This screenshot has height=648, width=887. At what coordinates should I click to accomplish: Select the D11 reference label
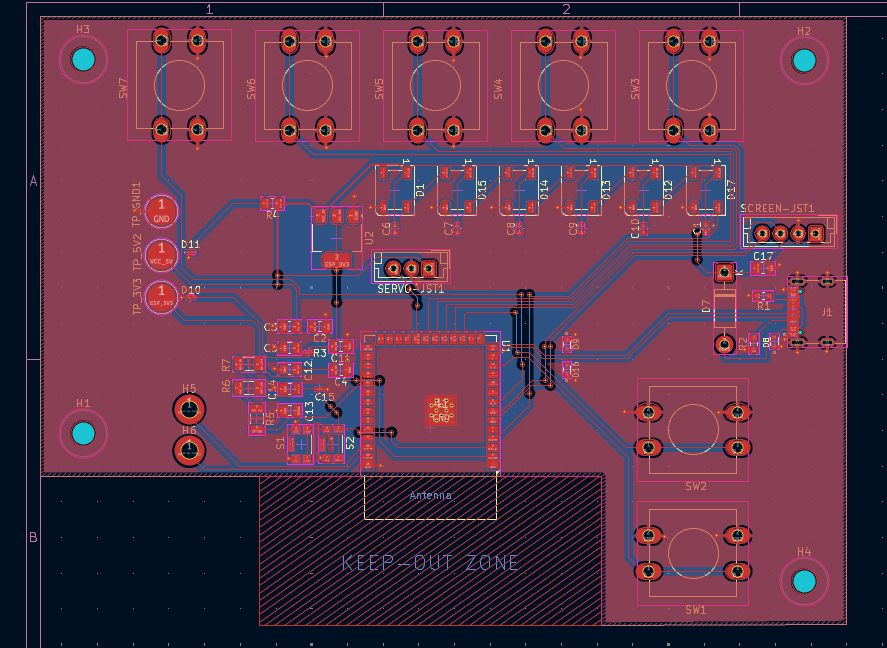coord(191,244)
